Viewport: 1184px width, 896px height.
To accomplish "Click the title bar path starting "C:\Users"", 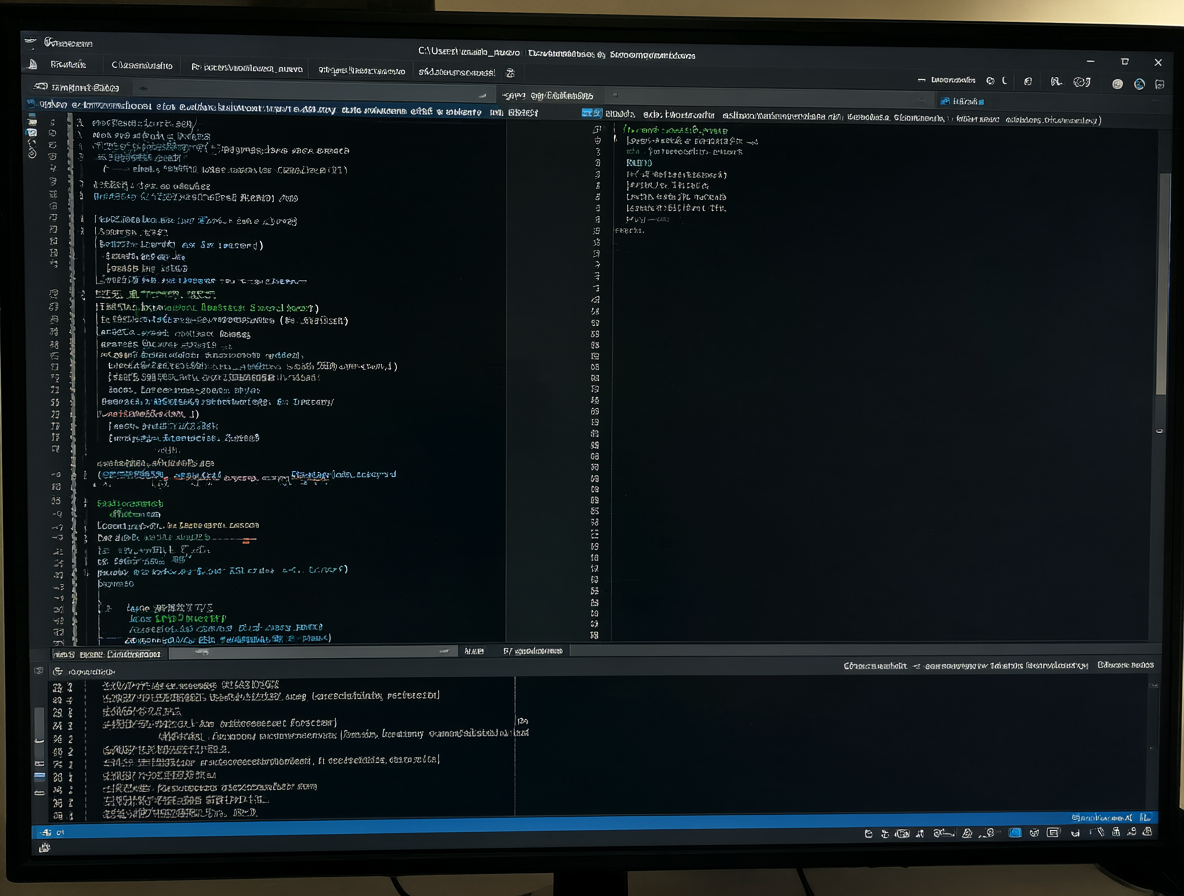I will 469,52.
